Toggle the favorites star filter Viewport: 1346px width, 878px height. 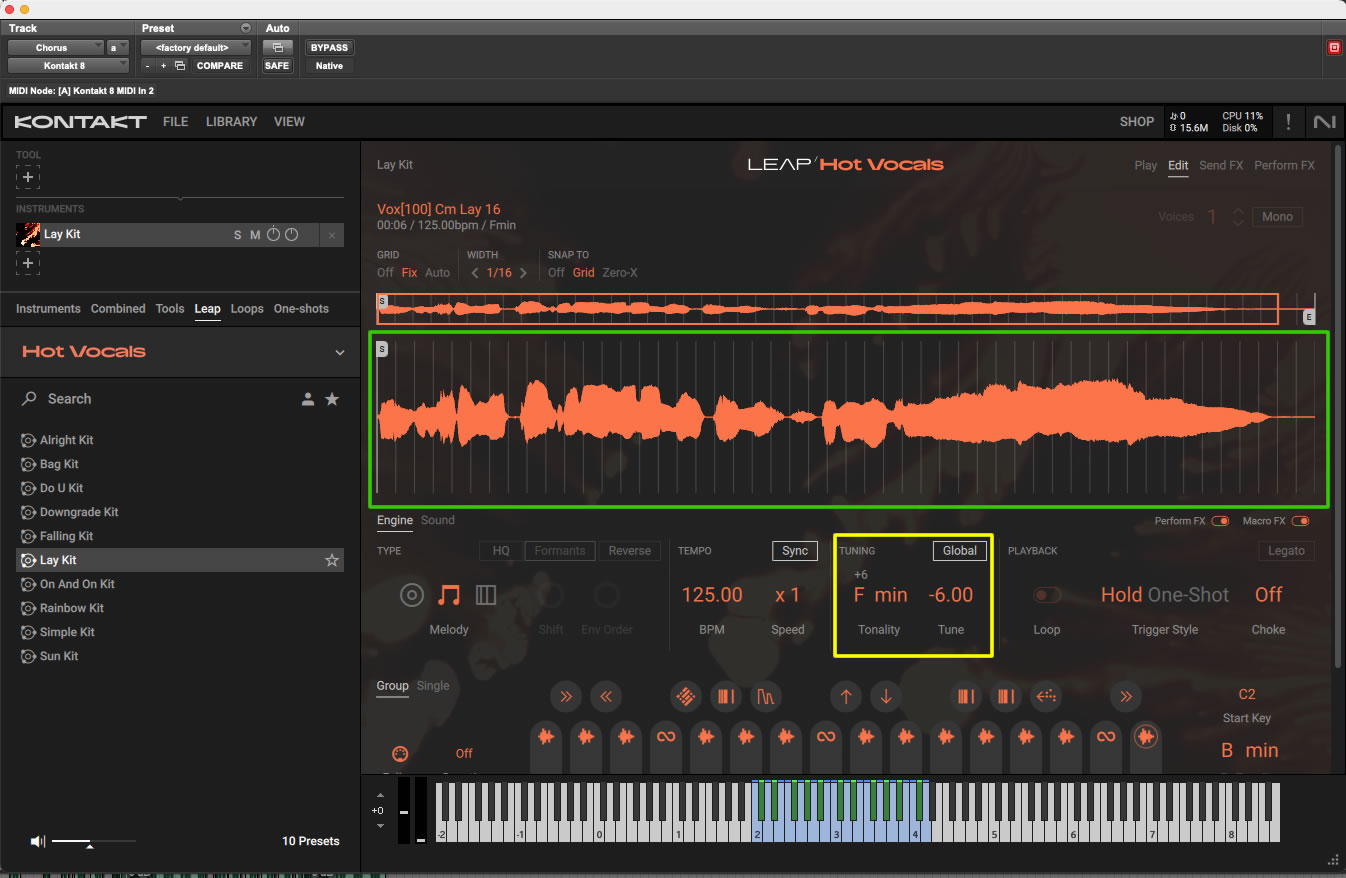point(332,399)
